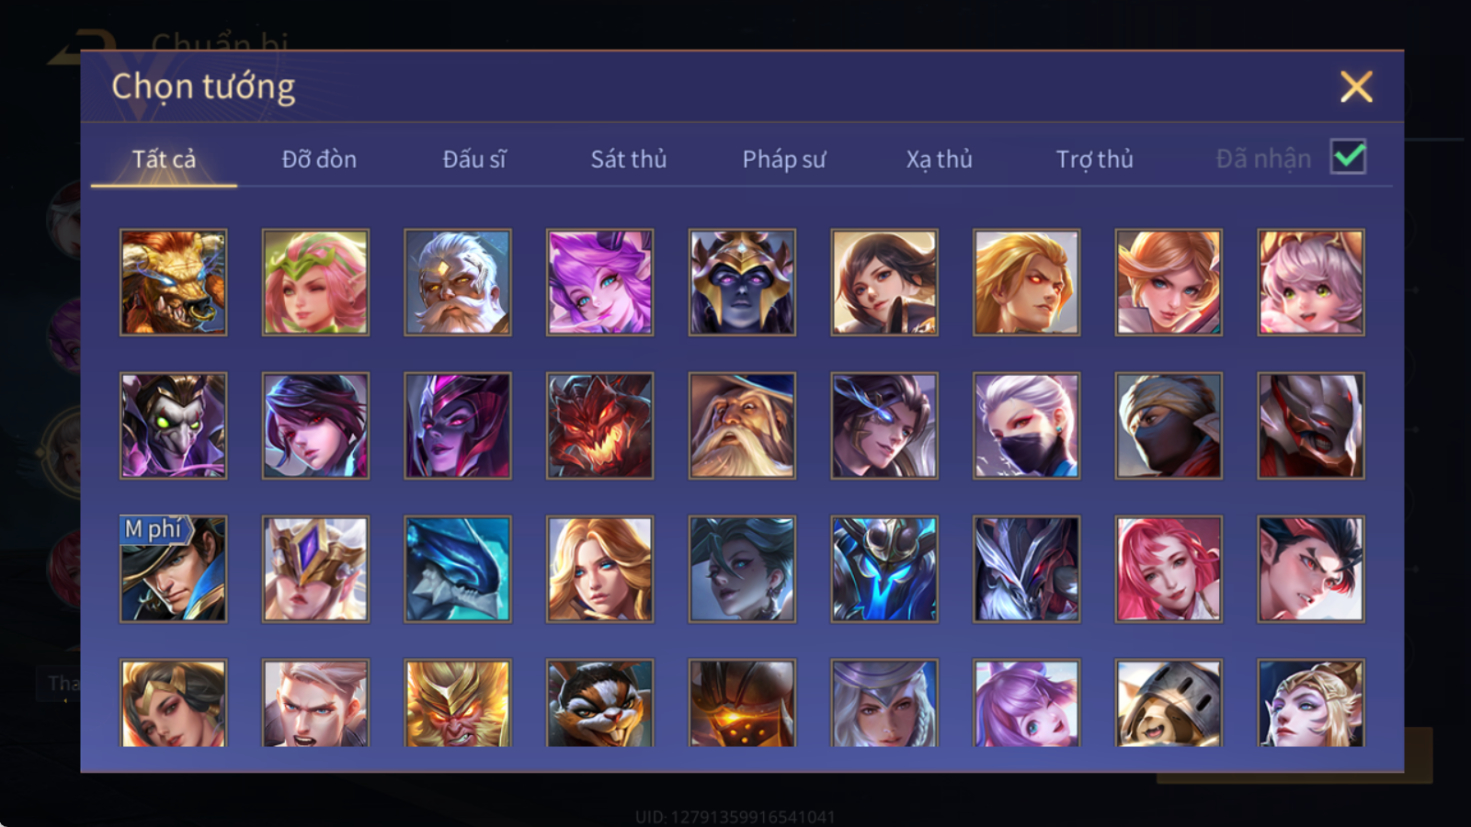1471x827 pixels.
Task: Switch to the Đỡ đòn tab
Action: click(319, 159)
